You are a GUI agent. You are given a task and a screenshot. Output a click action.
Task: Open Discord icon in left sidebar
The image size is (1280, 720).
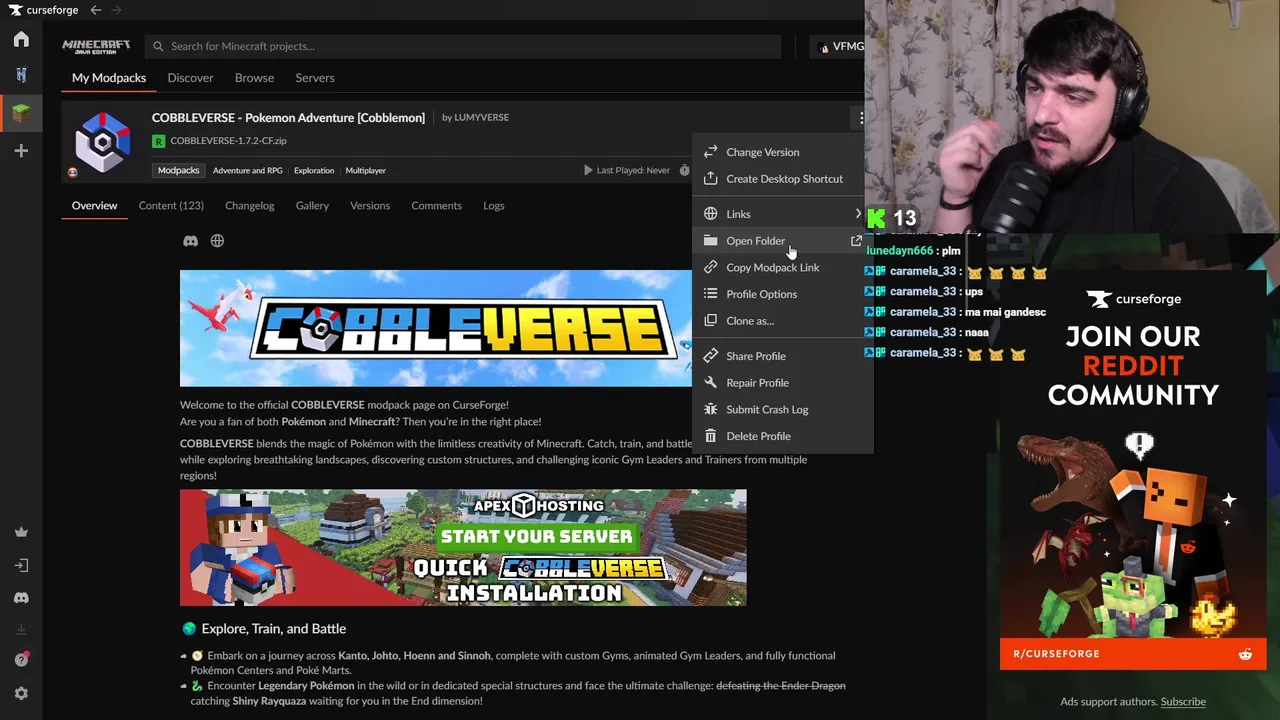coord(21,598)
